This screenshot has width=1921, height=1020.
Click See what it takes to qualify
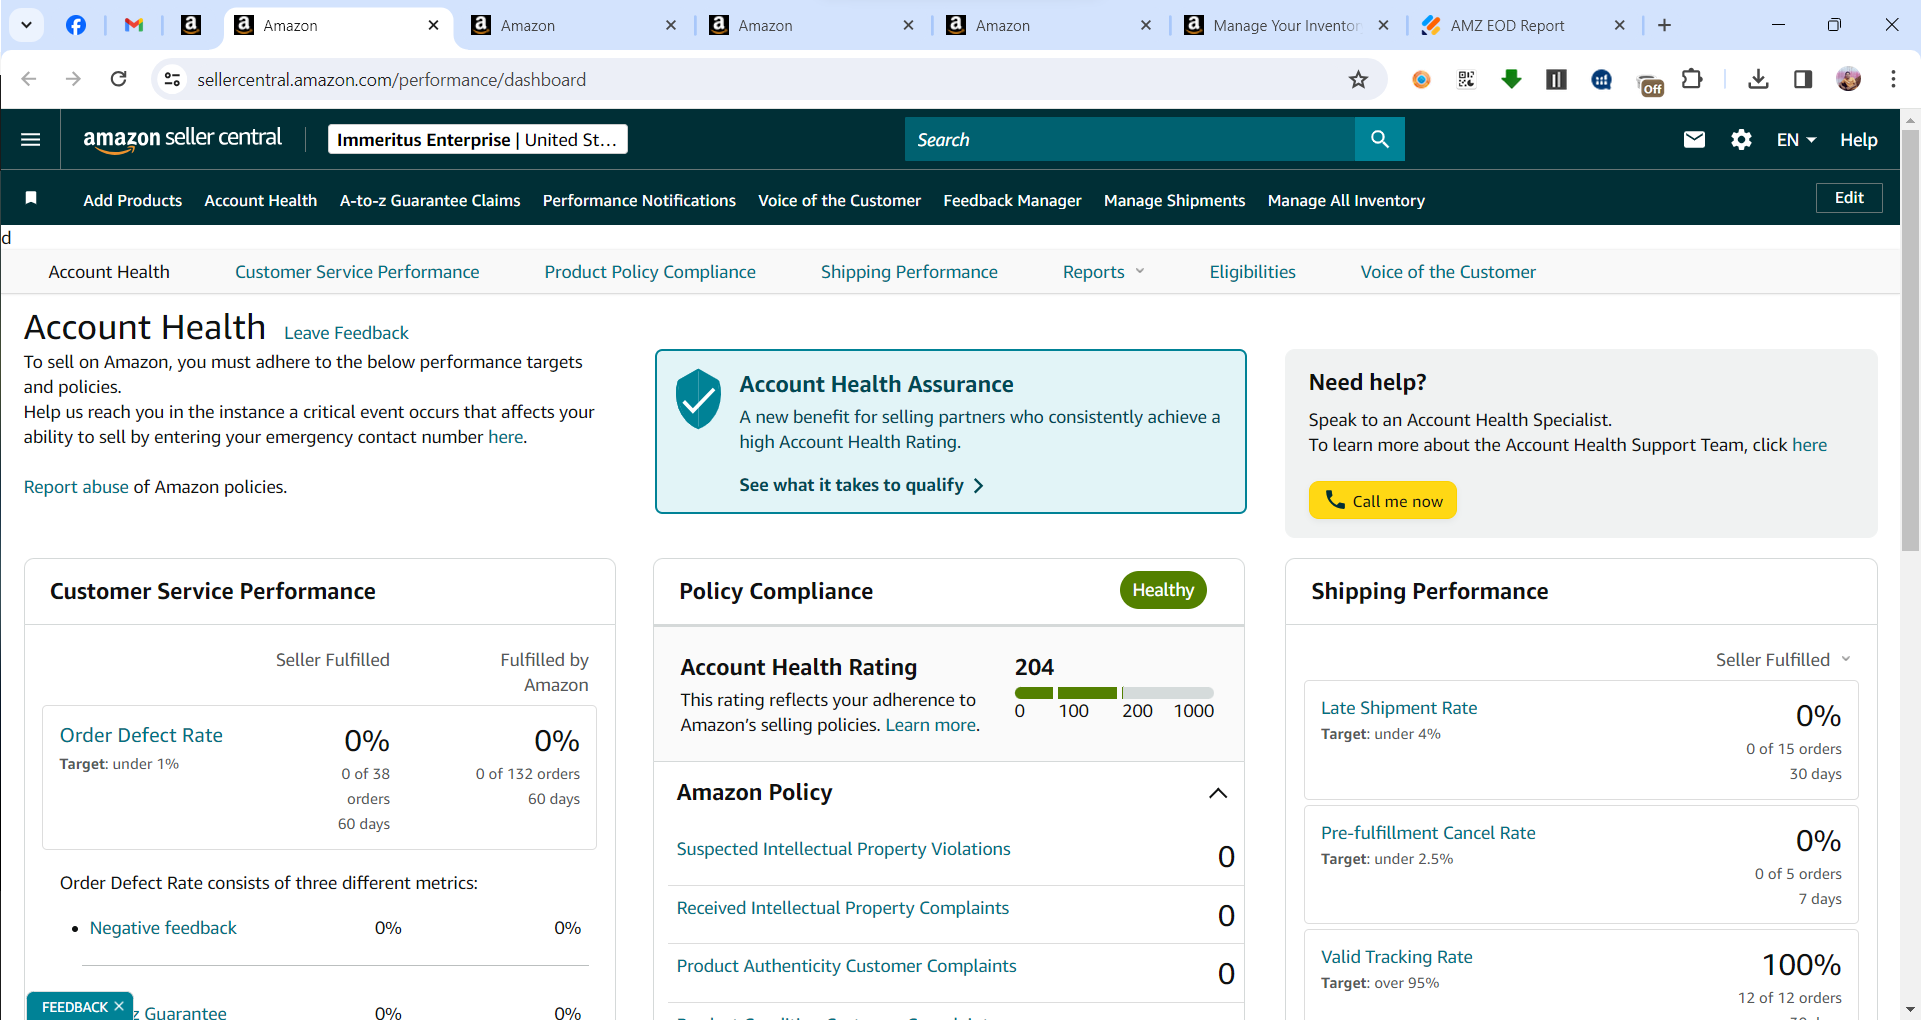click(861, 485)
